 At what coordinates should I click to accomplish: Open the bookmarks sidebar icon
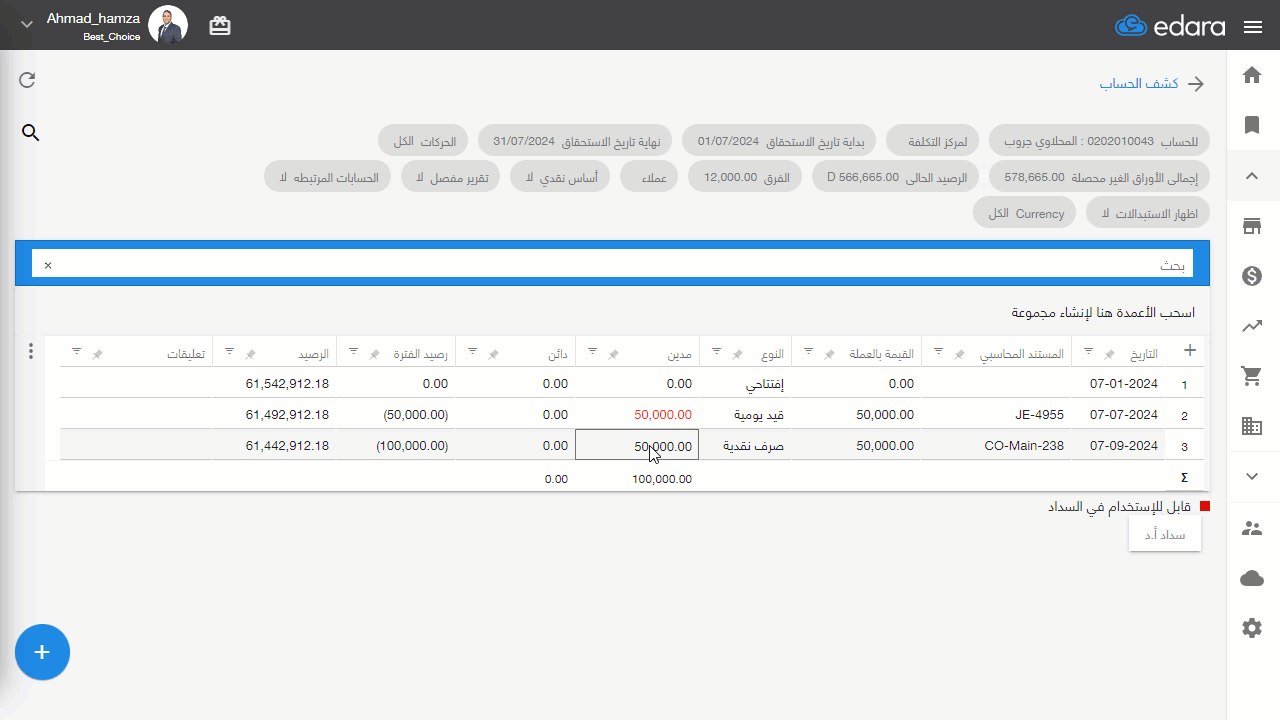(x=1252, y=125)
